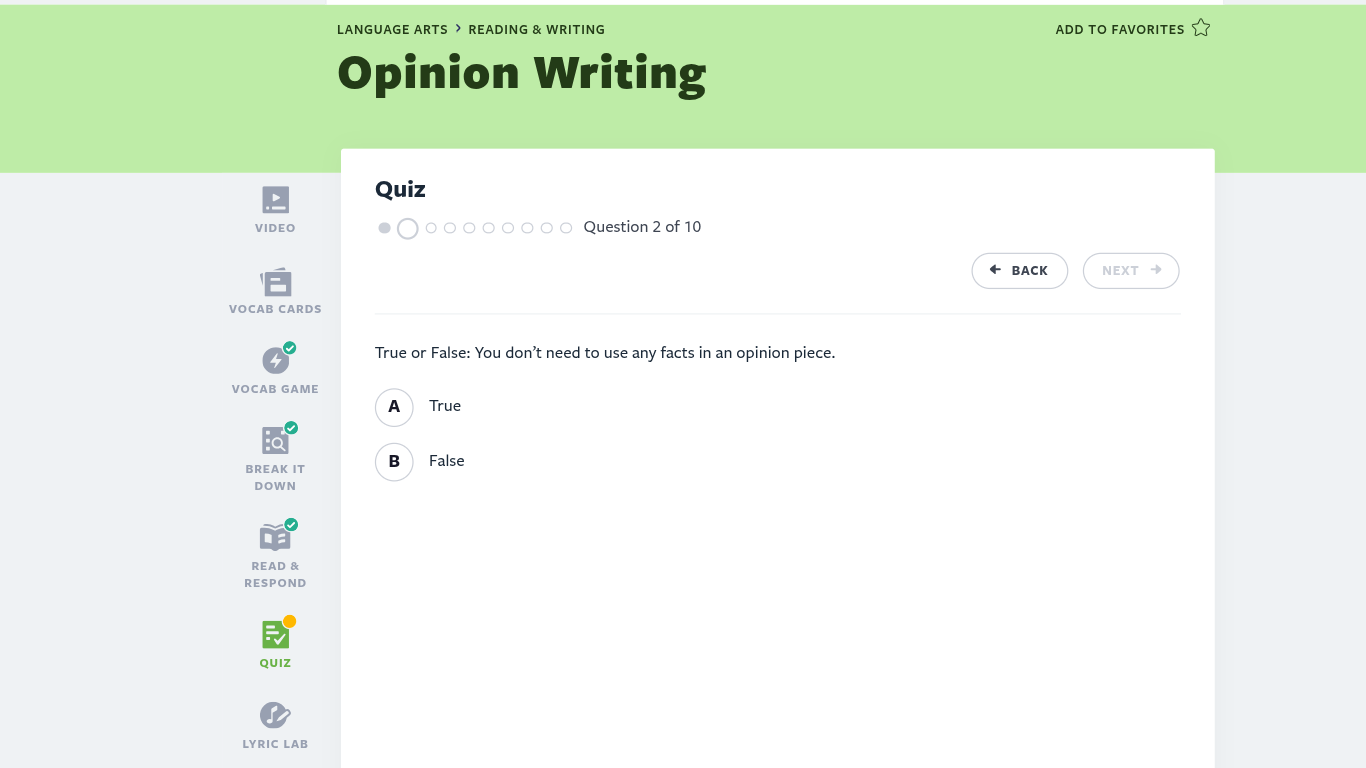Open the Vocab Cards icon
Screen dimensions: 1366x768
(x=275, y=281)
